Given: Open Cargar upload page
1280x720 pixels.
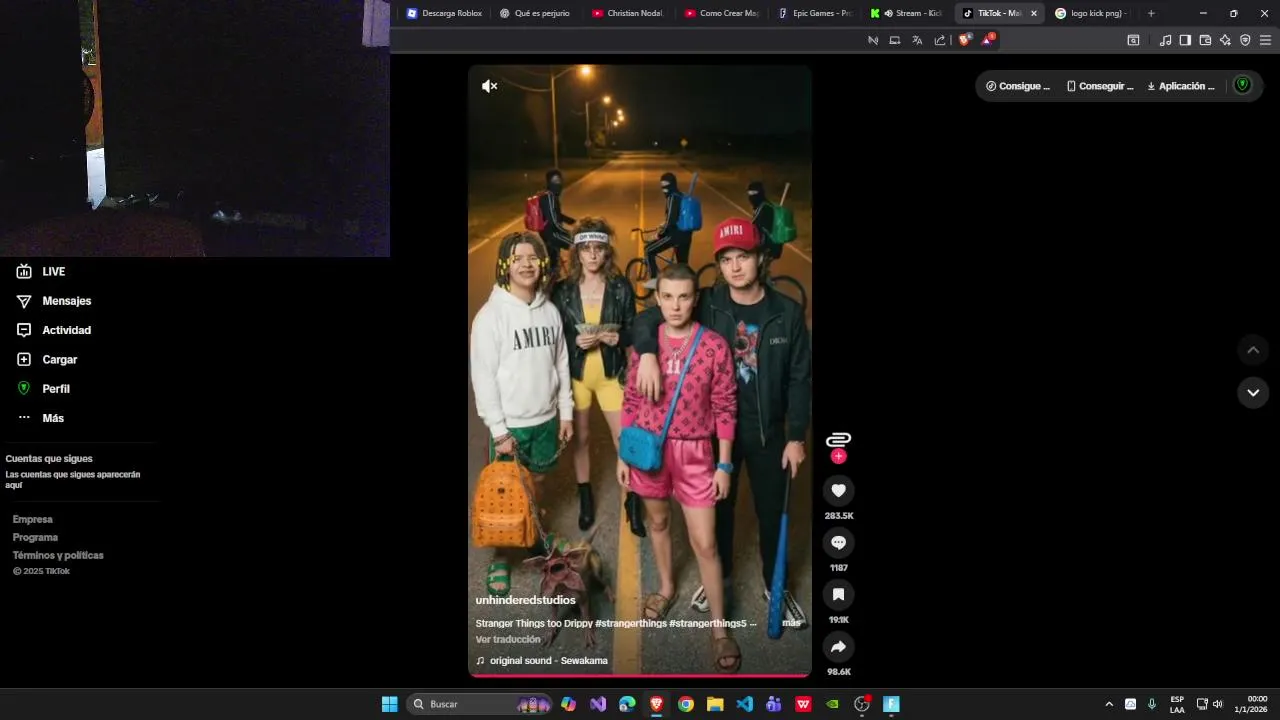Looking at the screenshot, I should click(47, 359).
